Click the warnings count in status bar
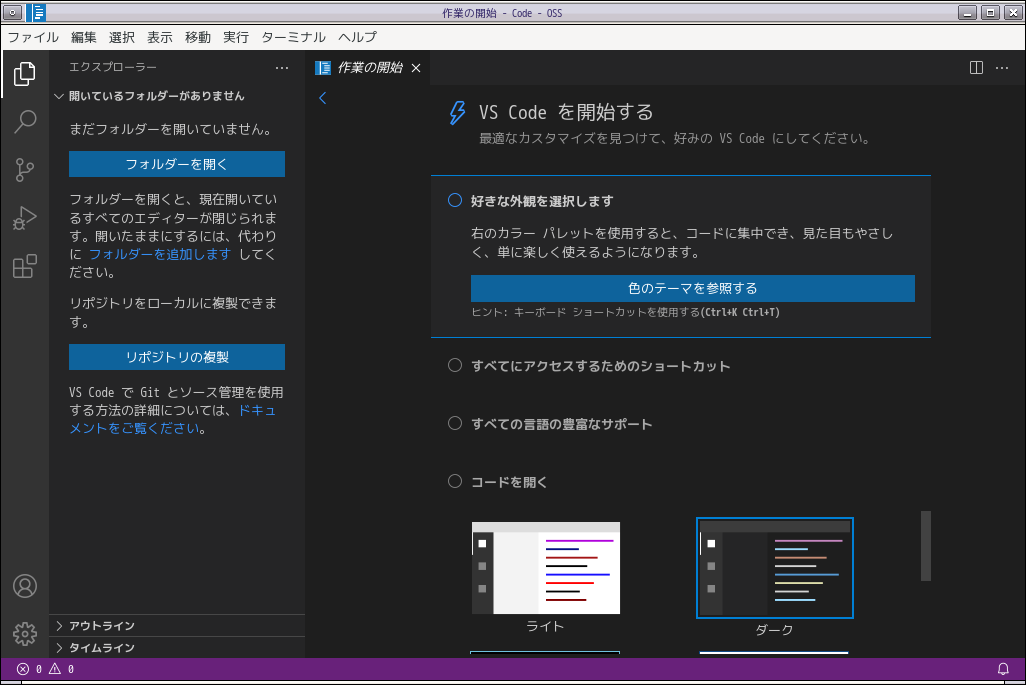This screenshot has height=685, width=1026. 62,669
